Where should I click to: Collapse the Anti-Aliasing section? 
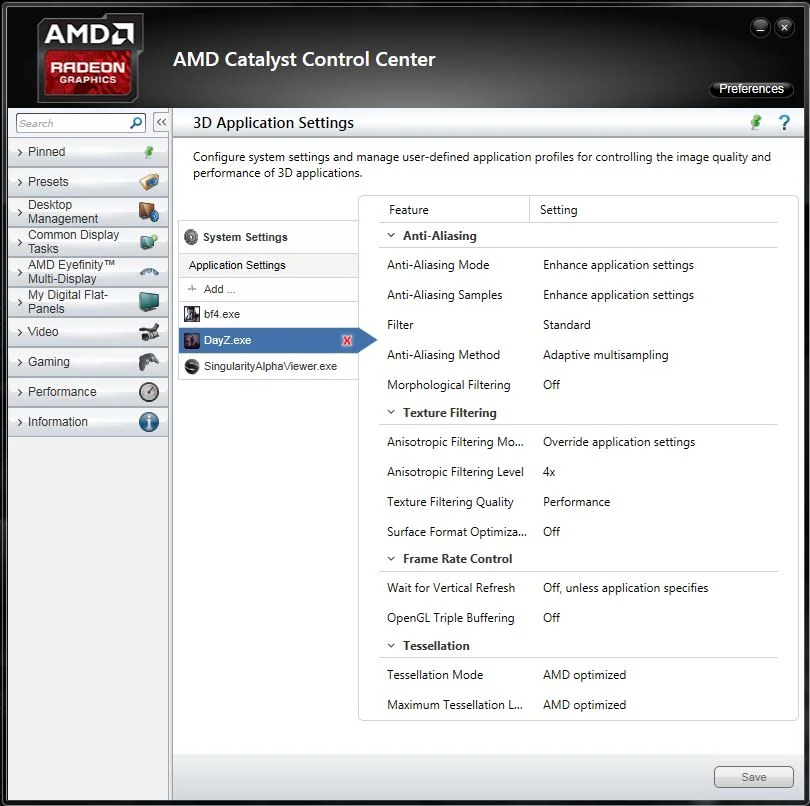click(x=391, y=236)
